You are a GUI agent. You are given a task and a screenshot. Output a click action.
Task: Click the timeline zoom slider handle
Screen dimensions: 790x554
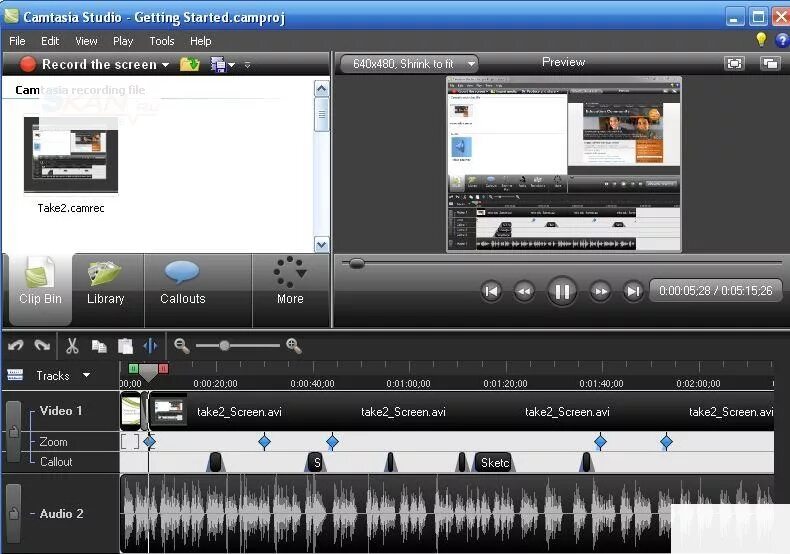(x=225, y=345)
